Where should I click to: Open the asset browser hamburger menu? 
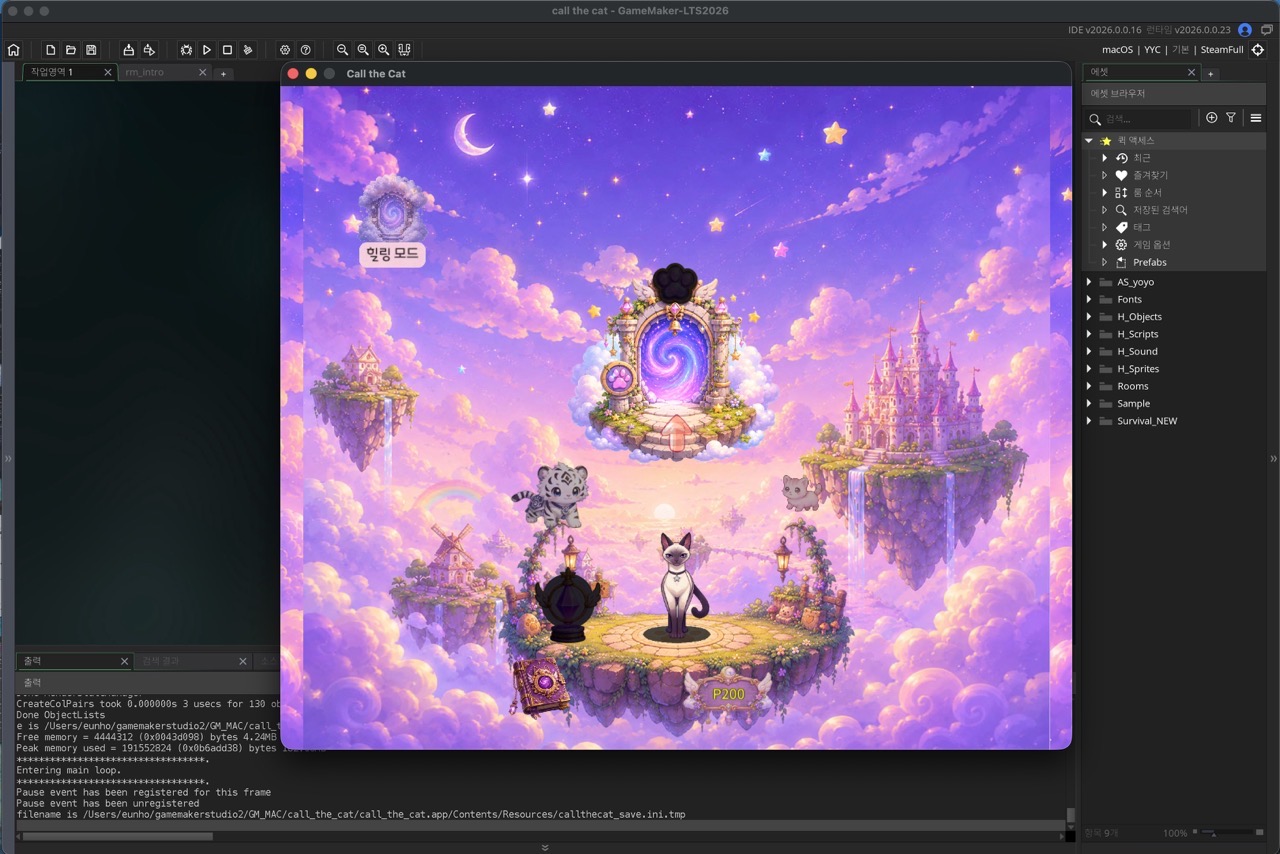(x=1256, y=118)
